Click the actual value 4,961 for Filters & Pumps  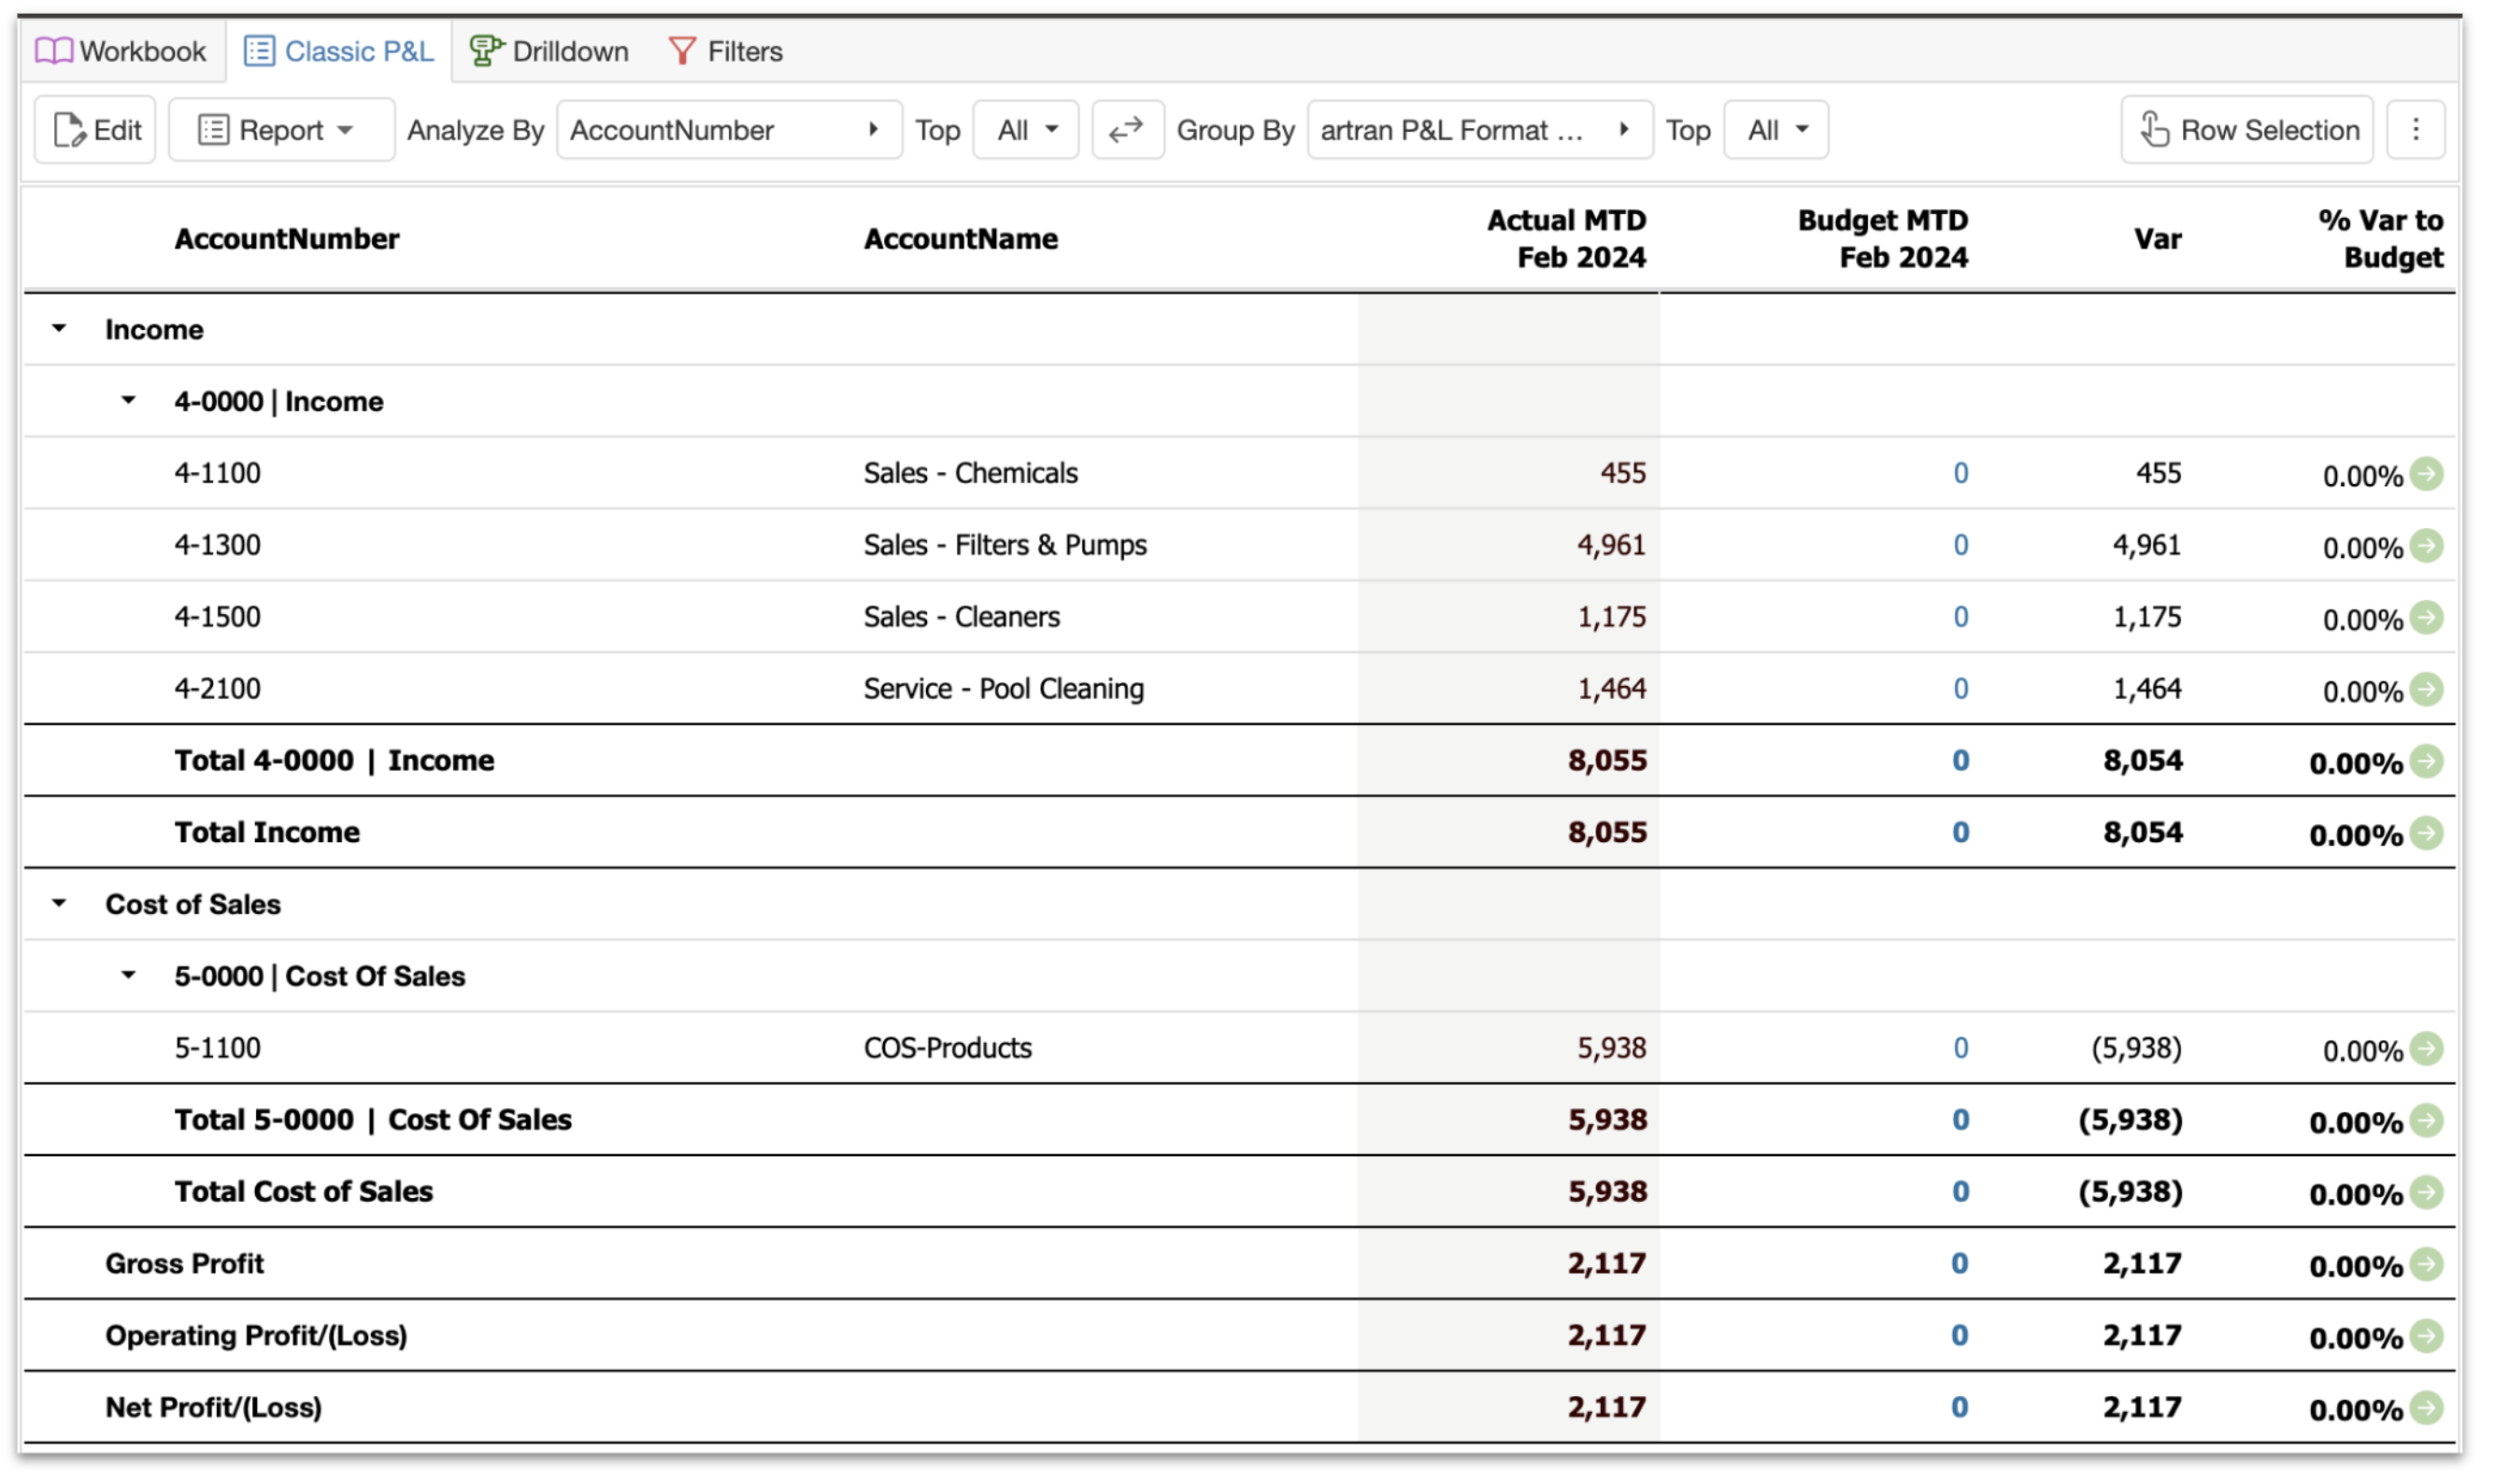1612,545
